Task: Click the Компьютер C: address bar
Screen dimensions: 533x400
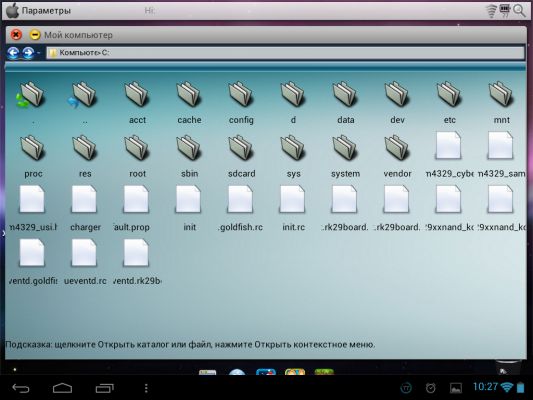Action: 285,53
